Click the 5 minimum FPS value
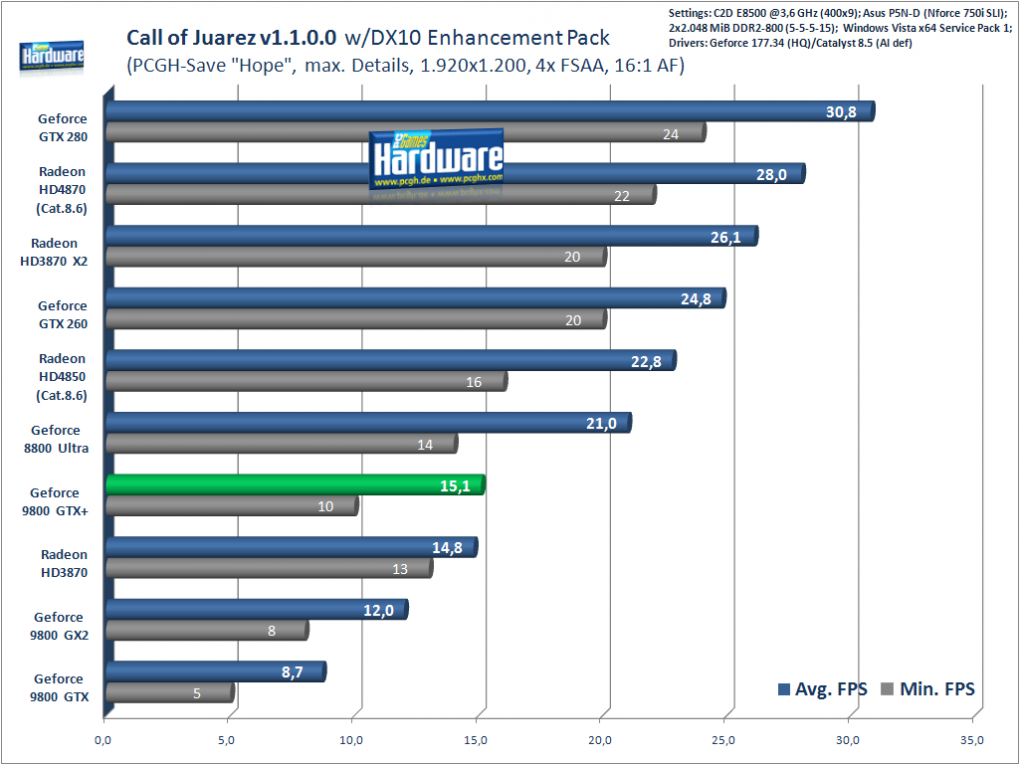 pyautogui.click(x=197, y=693)
